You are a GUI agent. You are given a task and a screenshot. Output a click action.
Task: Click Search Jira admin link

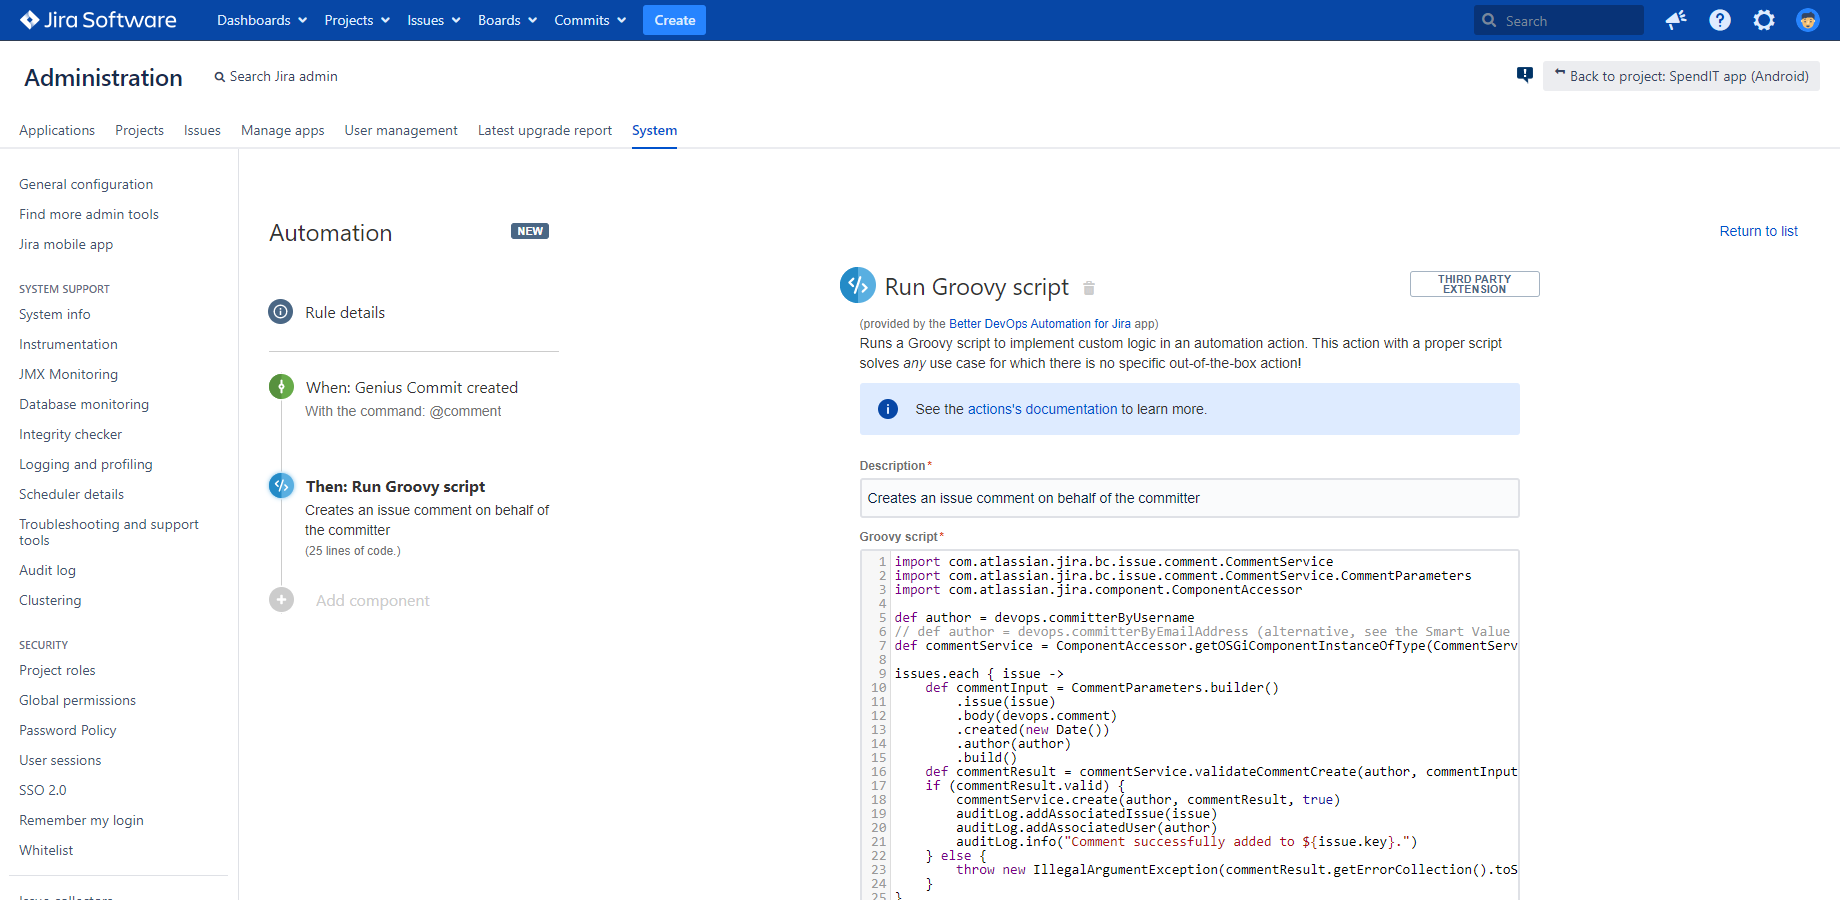[x=276, y=76]
